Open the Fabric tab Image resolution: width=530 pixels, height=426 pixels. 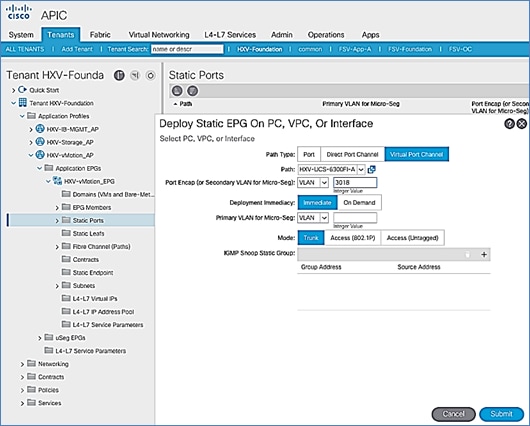click(x=100, y=34)
